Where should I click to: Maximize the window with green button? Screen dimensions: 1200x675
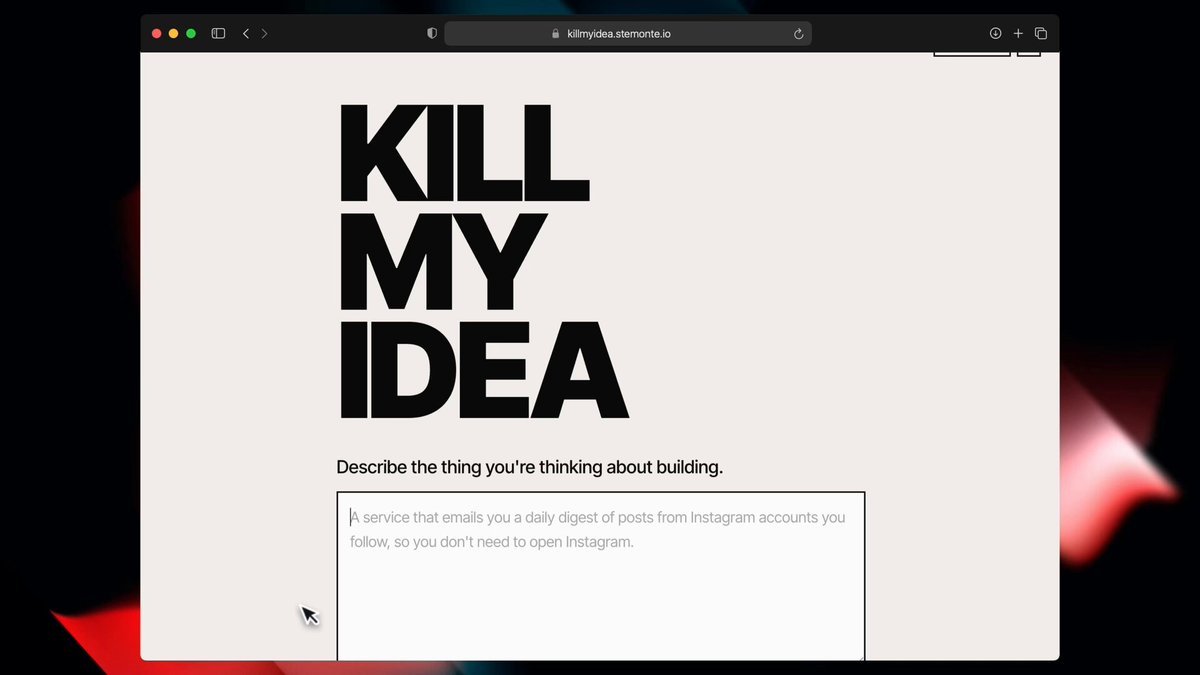click(191, 33)
